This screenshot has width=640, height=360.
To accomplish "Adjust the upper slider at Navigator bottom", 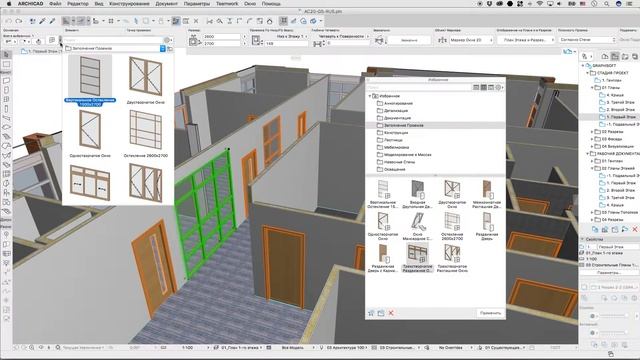I will tap(614, 315).
